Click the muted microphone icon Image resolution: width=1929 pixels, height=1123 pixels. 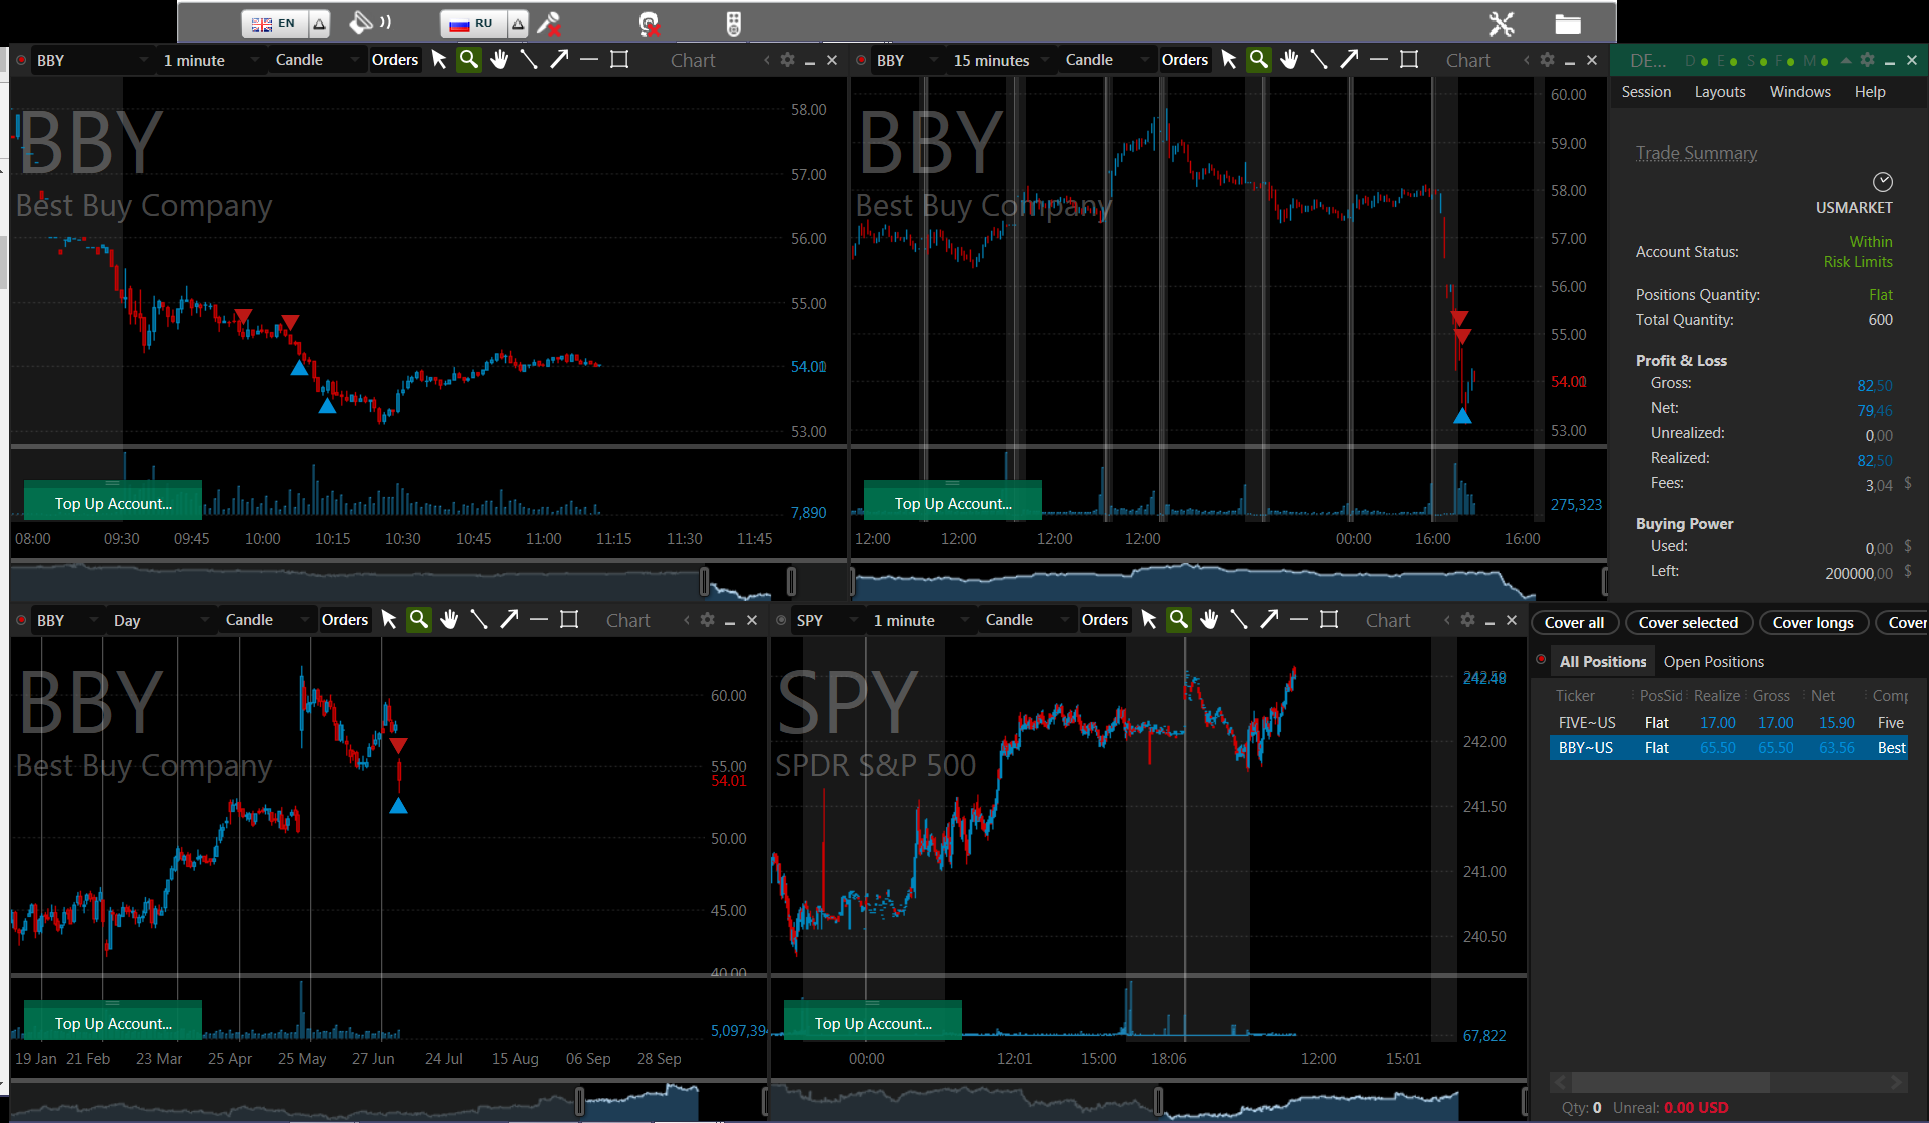pyautogui.click(x=549, y=23)
